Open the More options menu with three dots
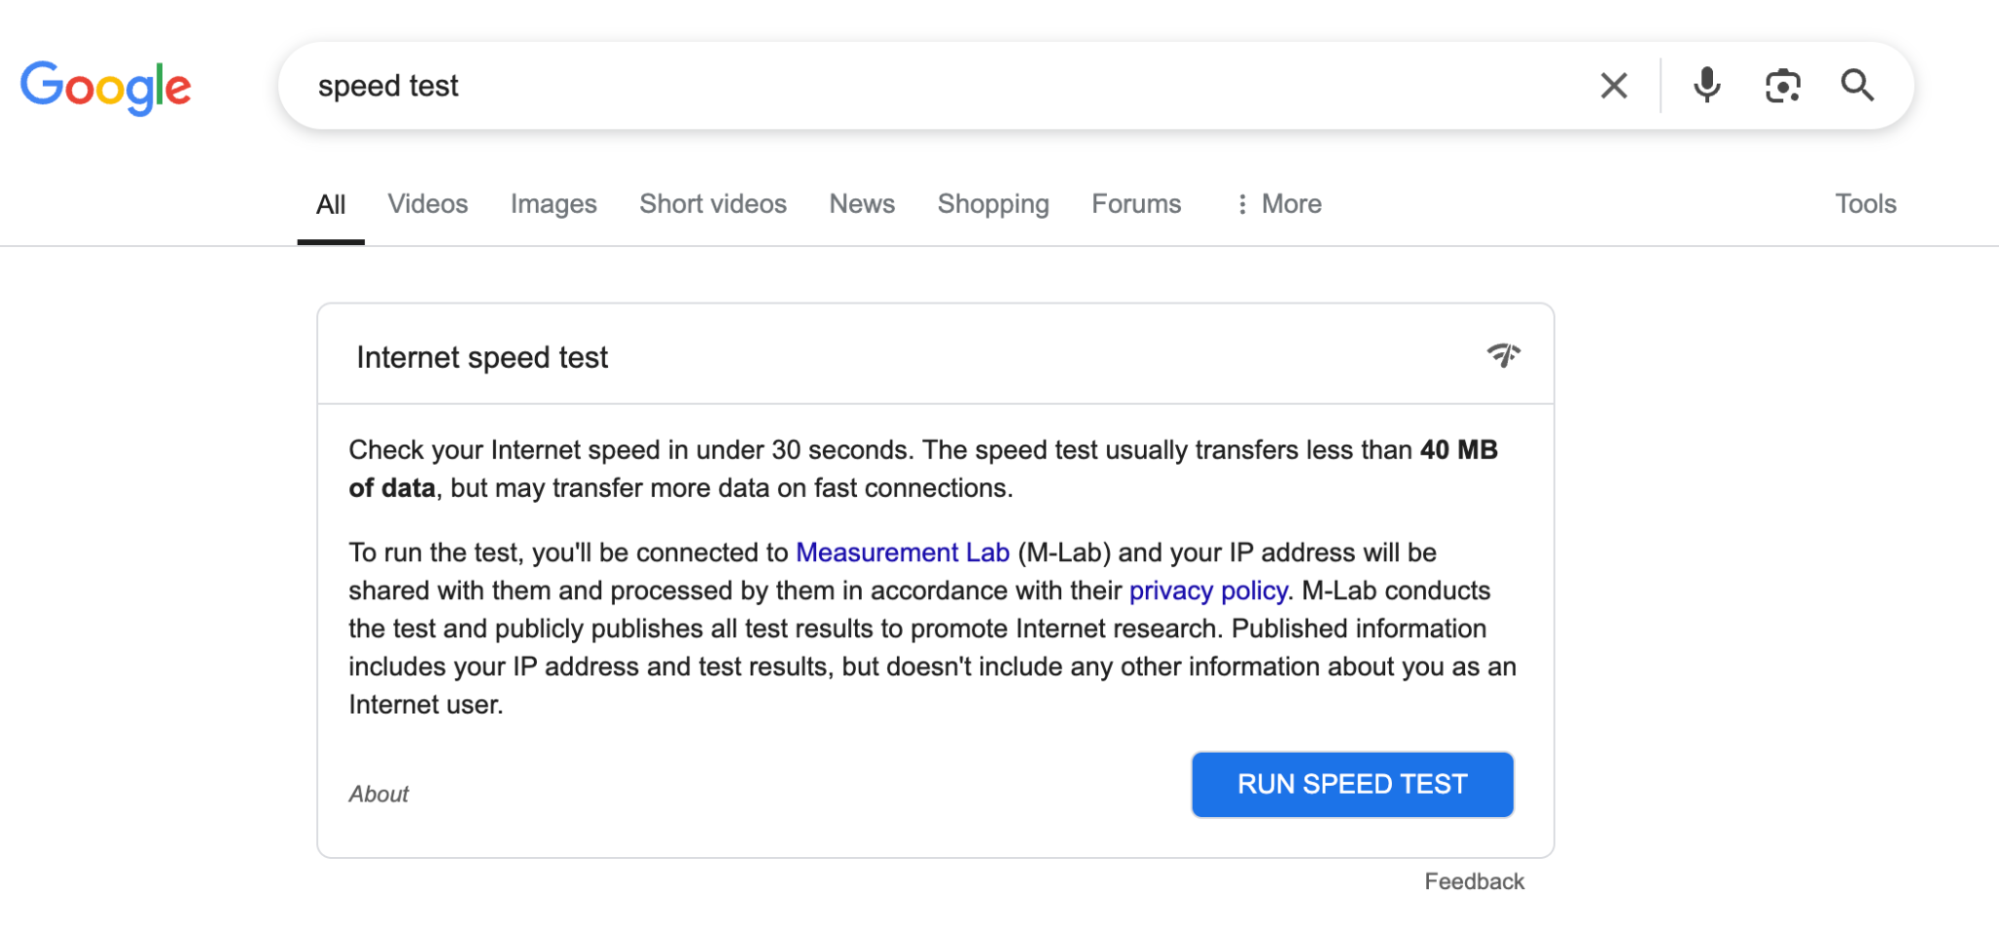1999x950 pixels. (x=1277, y=204)
